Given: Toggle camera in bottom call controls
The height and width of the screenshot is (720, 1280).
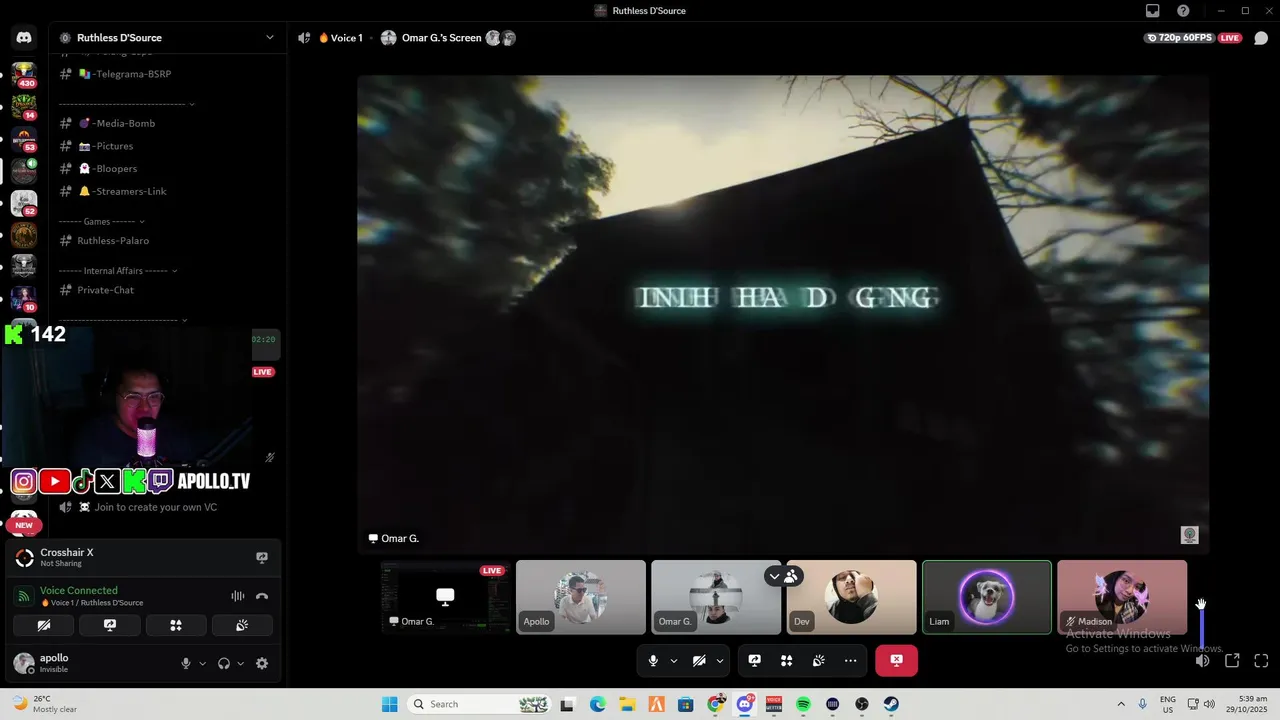Looking at the screenshot, I should click(x=699, y=660).
